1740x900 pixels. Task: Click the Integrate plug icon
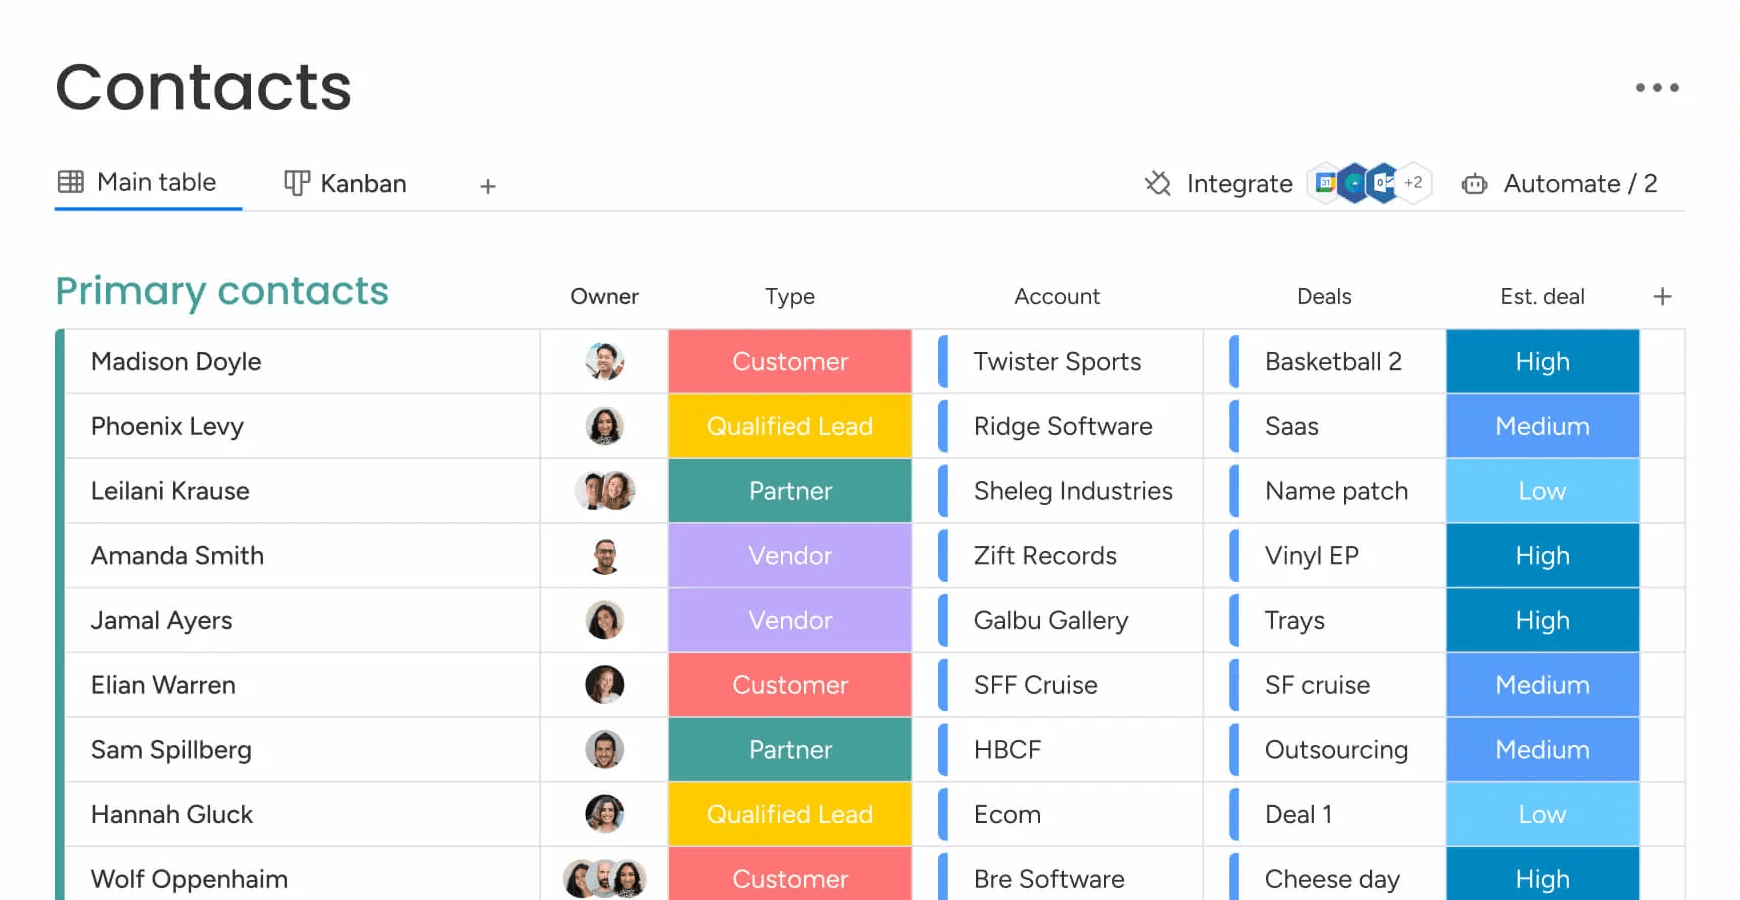(1157, 184)
